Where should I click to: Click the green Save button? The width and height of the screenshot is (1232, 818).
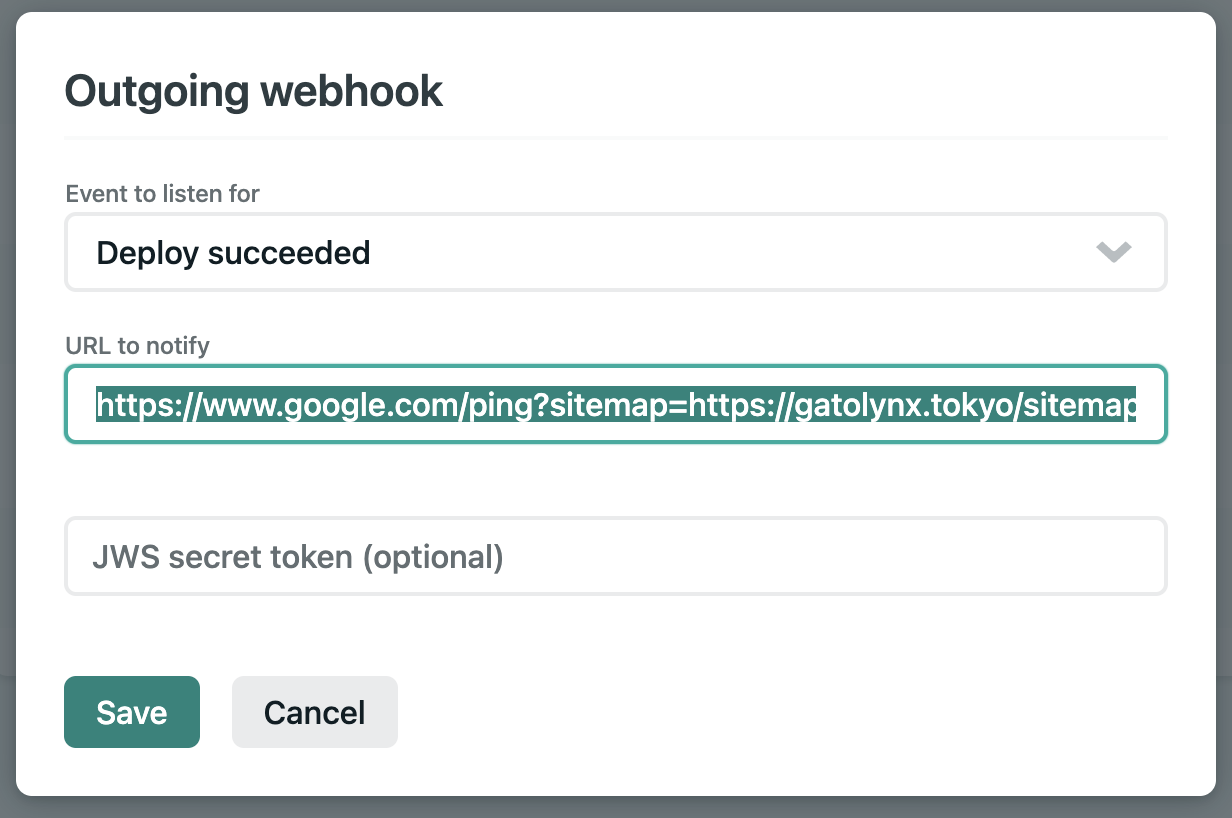132,712
